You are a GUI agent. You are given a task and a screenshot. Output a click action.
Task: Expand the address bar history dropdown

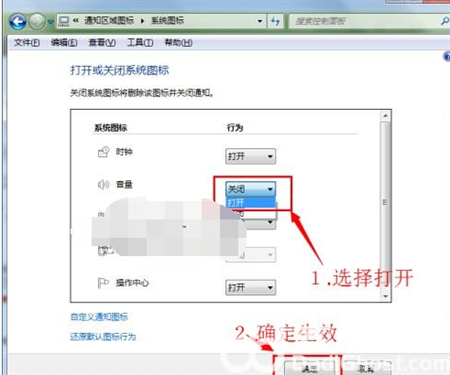coord(260,21)
